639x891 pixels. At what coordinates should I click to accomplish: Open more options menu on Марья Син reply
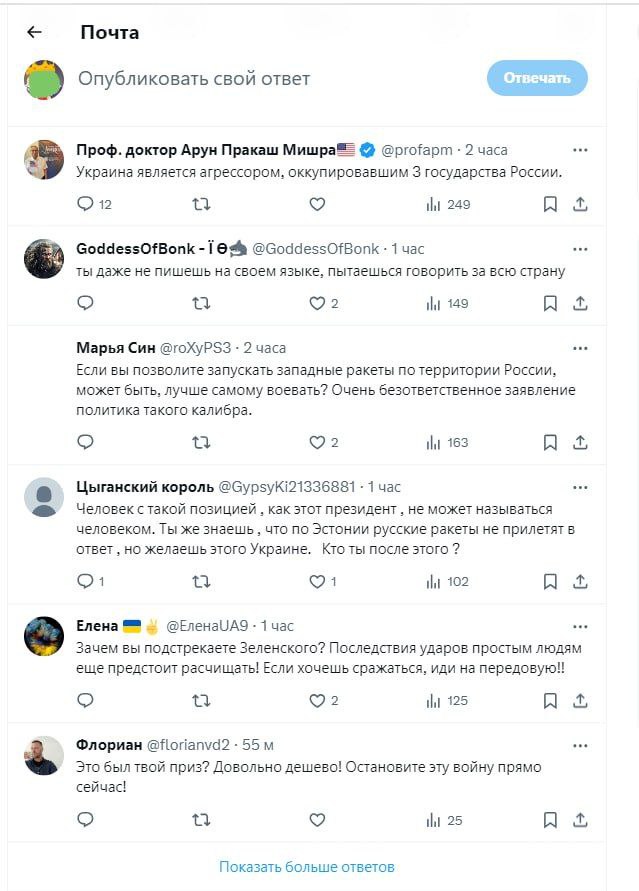(580, 348)
